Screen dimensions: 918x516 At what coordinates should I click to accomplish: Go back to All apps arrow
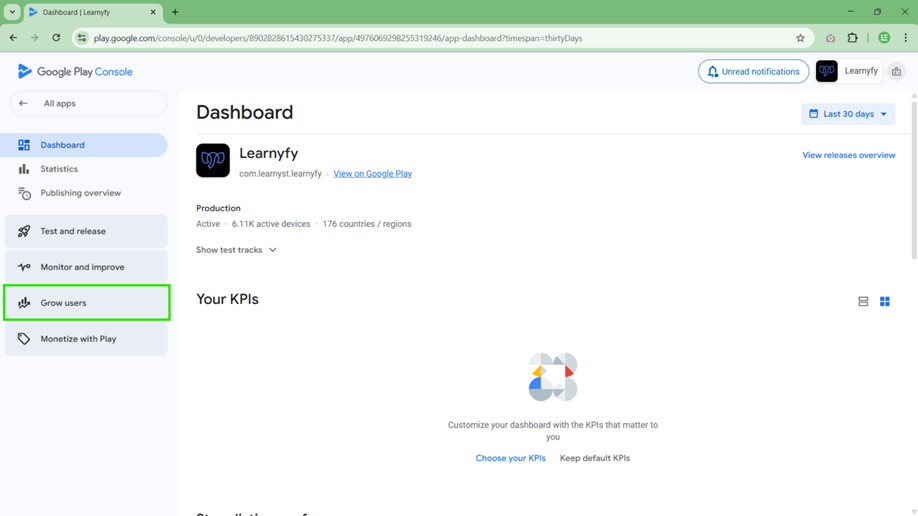tap(24, 104)
